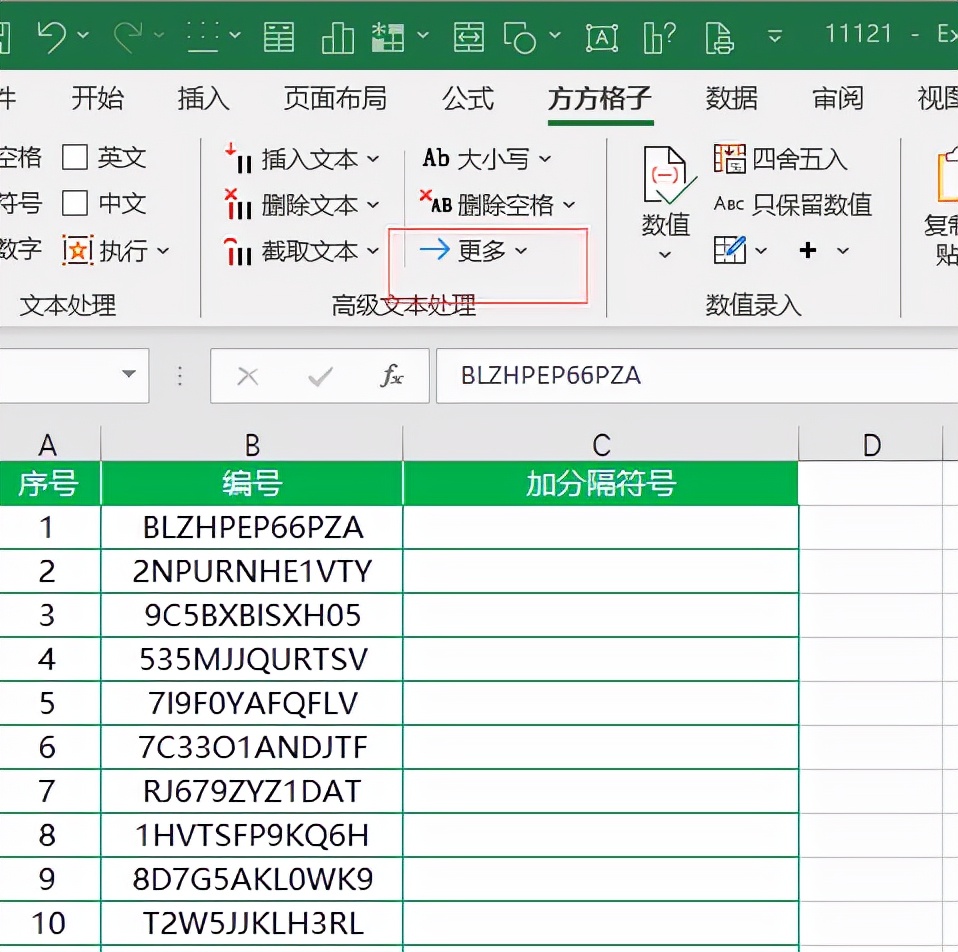
Task: Click the Ab 大小写 case button
Action: (x=475, y=159)
